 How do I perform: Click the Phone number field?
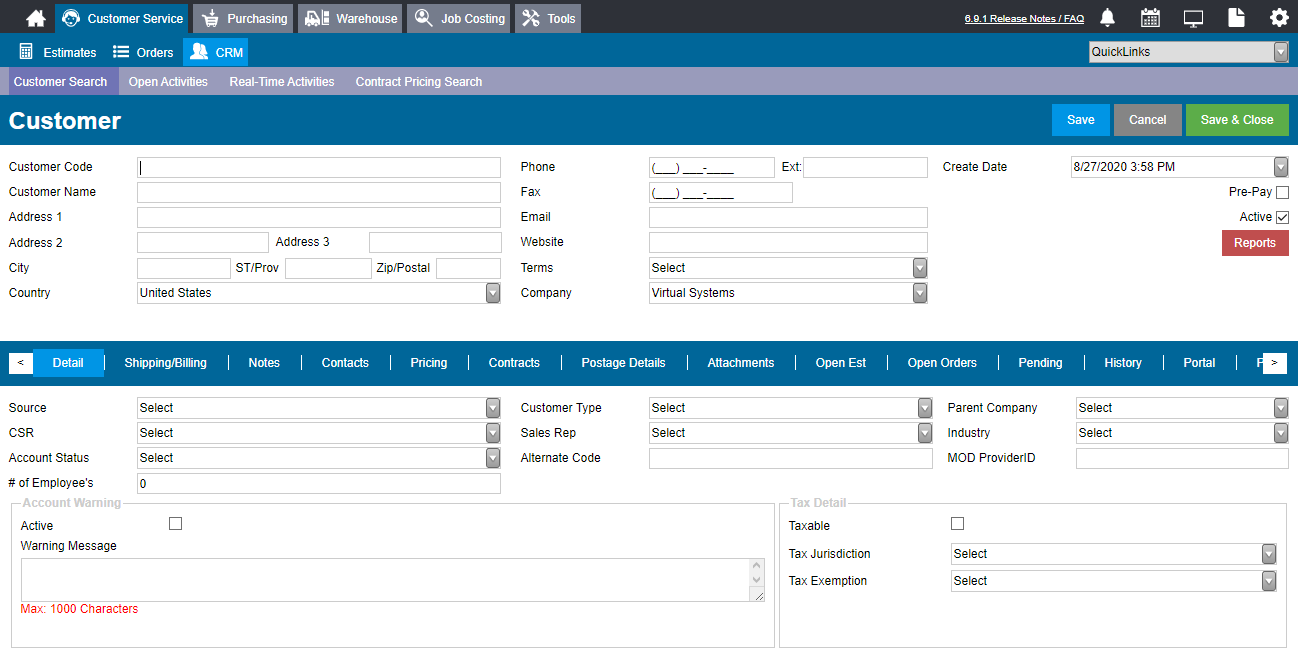click(x=712, y=167)
